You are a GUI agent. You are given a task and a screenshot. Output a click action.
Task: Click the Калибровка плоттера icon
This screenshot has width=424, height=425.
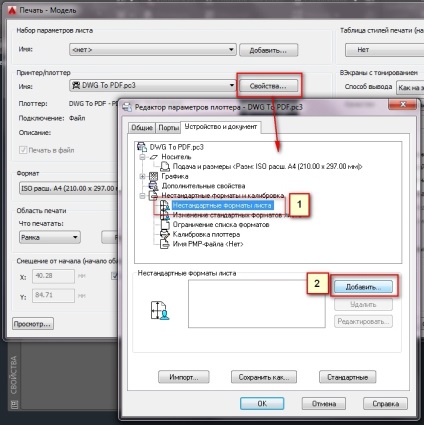165,234
